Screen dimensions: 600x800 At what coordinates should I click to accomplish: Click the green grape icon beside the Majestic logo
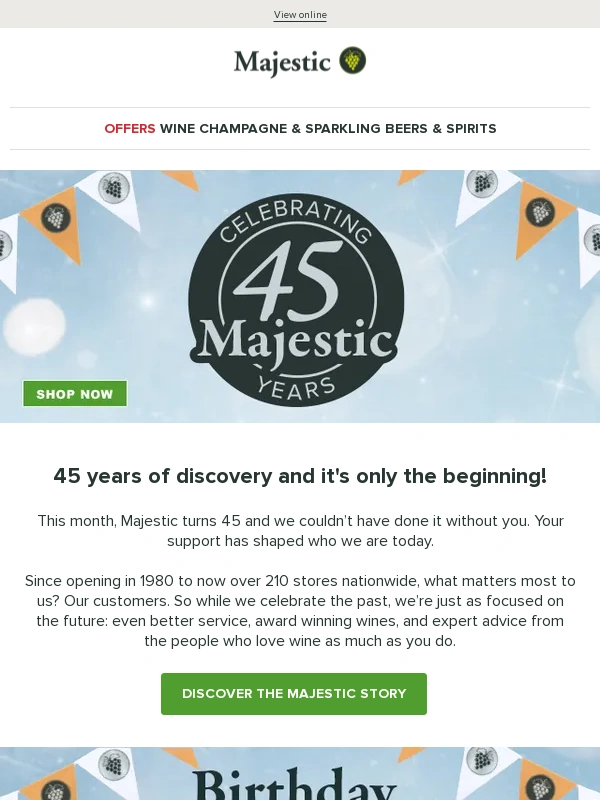[353, 60]
